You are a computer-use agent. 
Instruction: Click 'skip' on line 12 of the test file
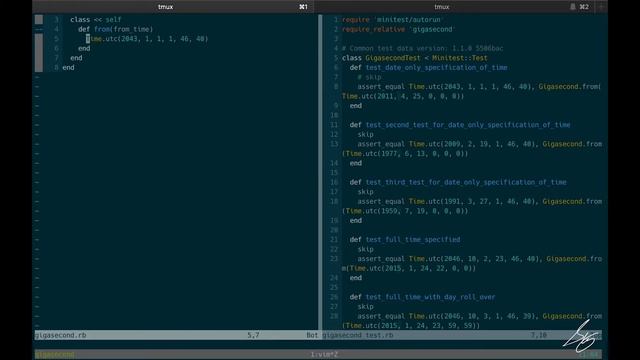click(x=365, y=135)
